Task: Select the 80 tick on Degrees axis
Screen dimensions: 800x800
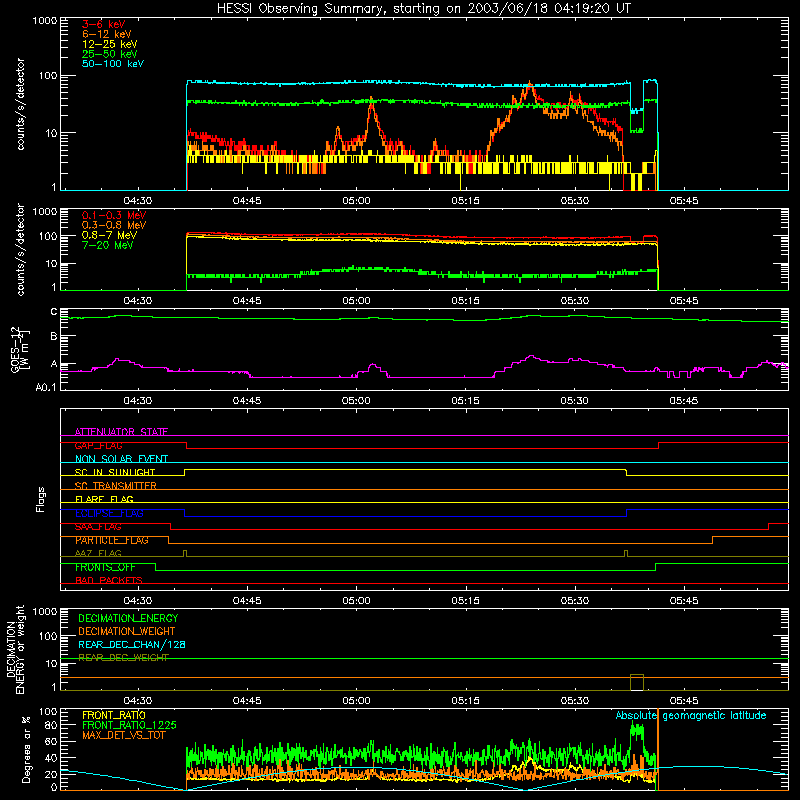Action: tap(51, 725)
